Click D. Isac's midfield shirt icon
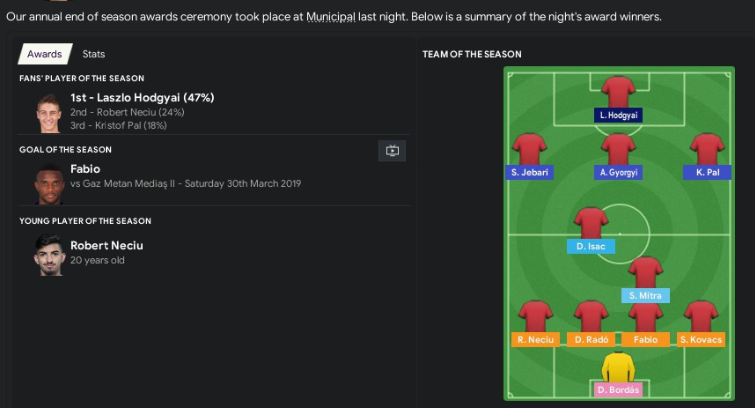Image resolution: width=755 pixels, height=408 pixels. (591, 223)
